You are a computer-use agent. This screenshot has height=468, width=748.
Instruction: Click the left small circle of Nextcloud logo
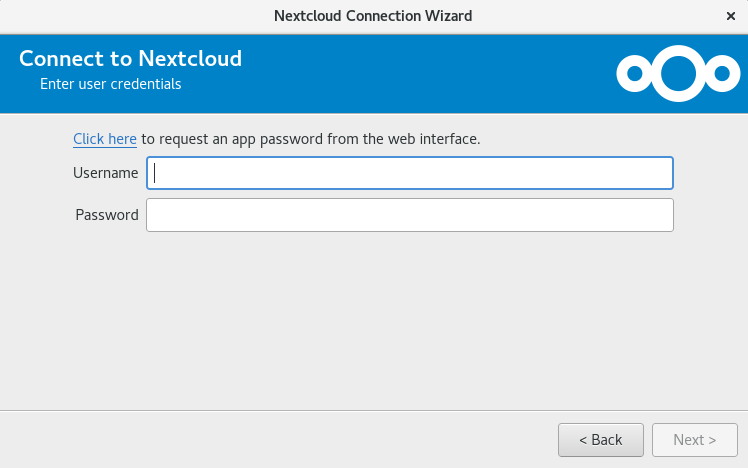coord(635,73)
